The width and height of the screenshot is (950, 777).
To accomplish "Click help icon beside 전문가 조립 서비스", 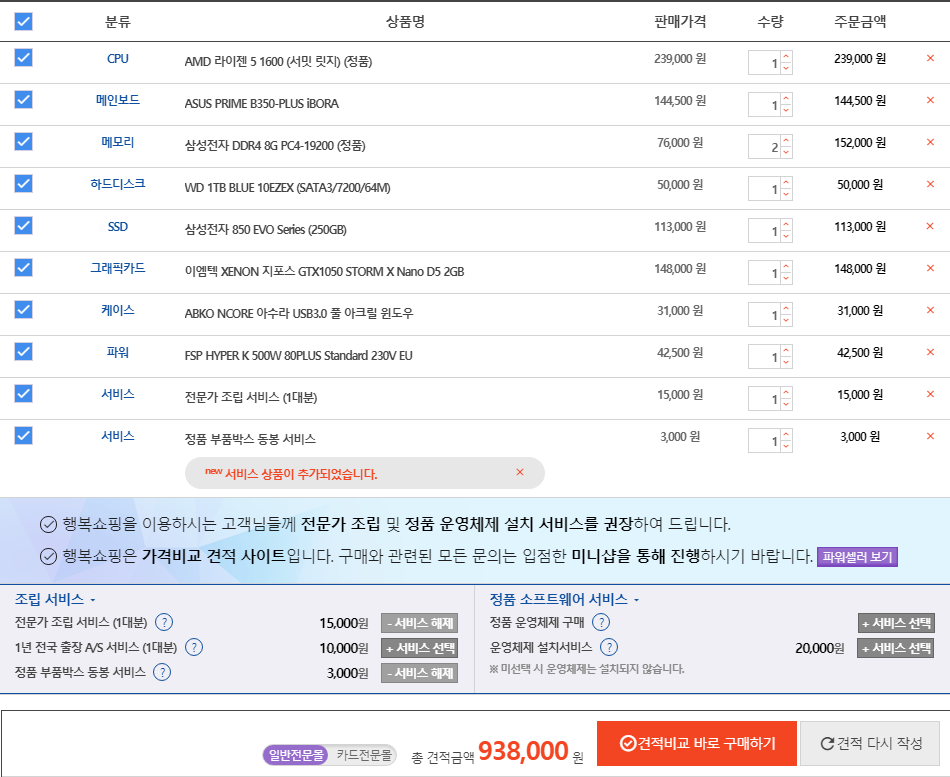I will [165, 622].
